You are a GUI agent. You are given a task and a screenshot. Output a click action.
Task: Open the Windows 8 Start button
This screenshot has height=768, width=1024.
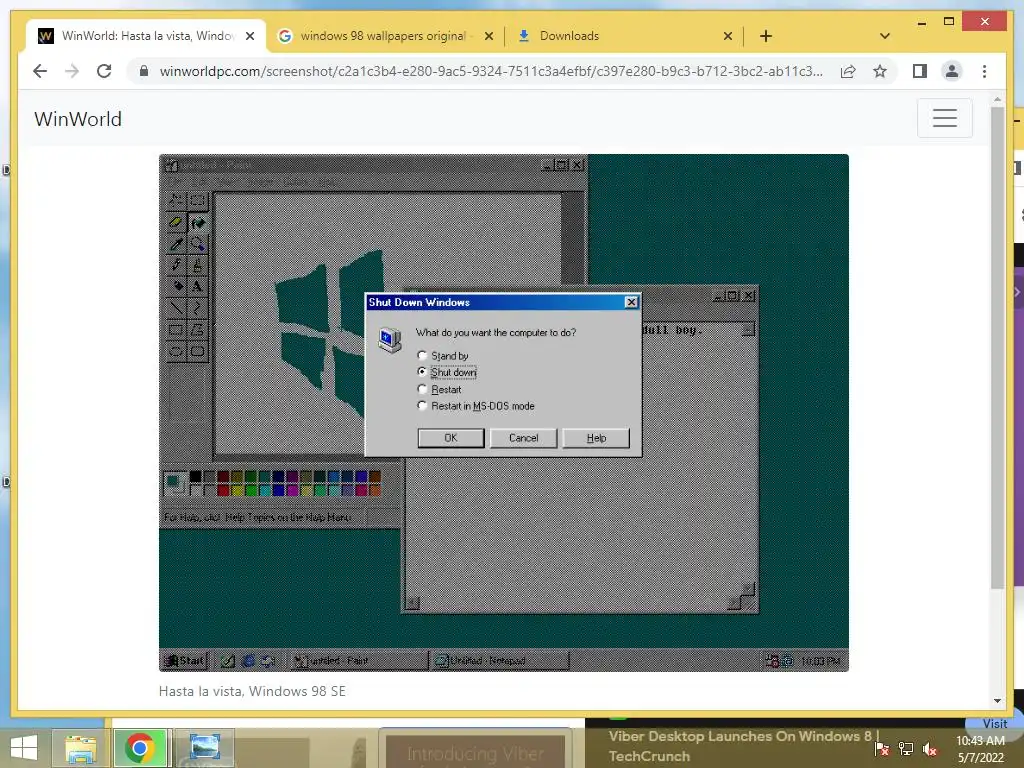click(24, 748)
